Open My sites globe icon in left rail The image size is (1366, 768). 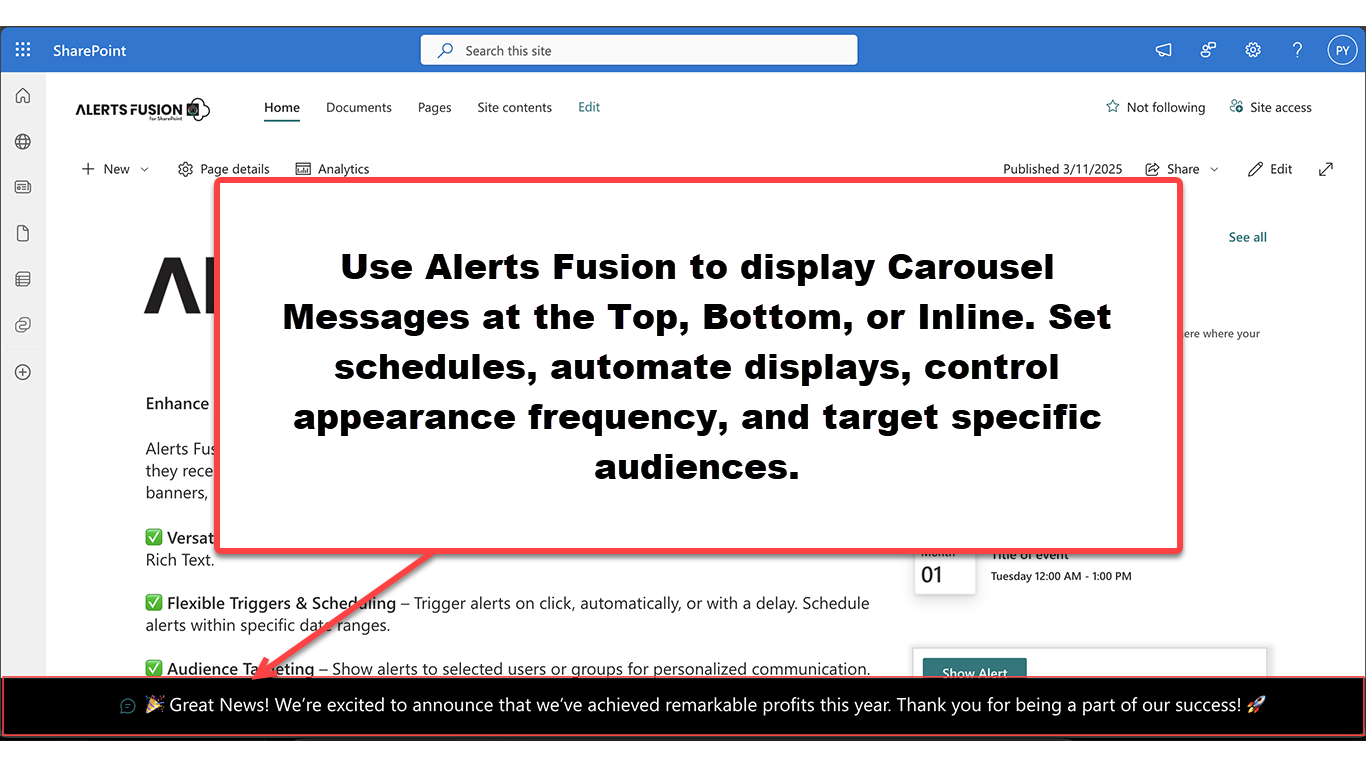coord(23,142)
